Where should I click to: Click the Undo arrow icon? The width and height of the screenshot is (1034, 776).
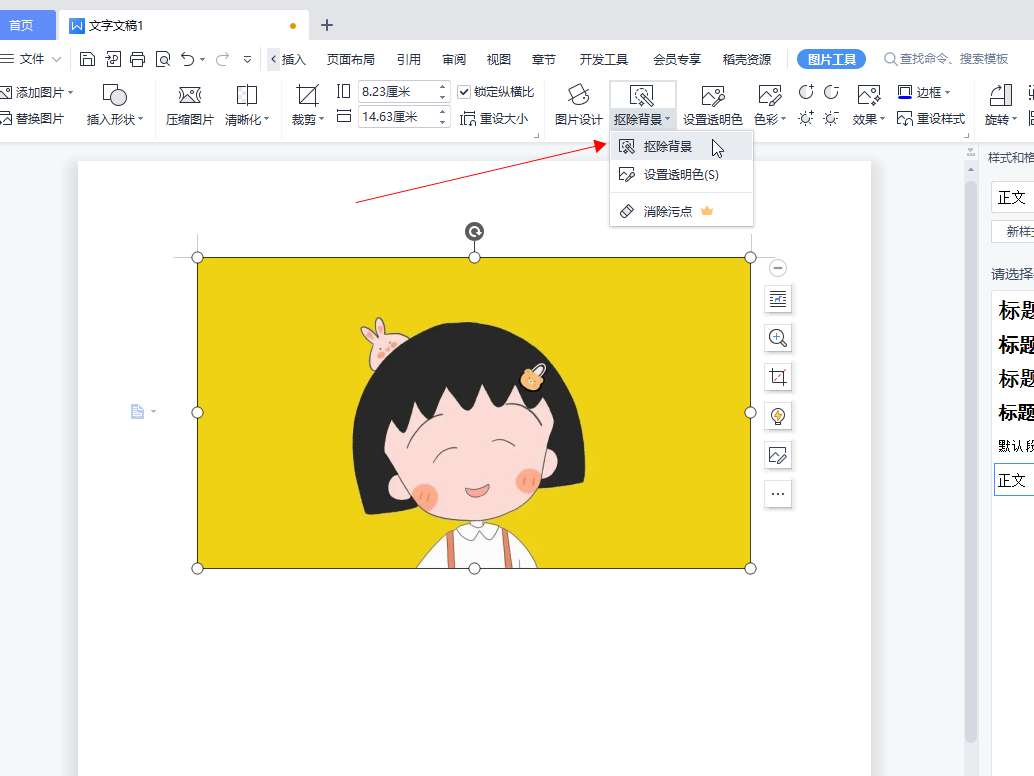coord(188,59)
